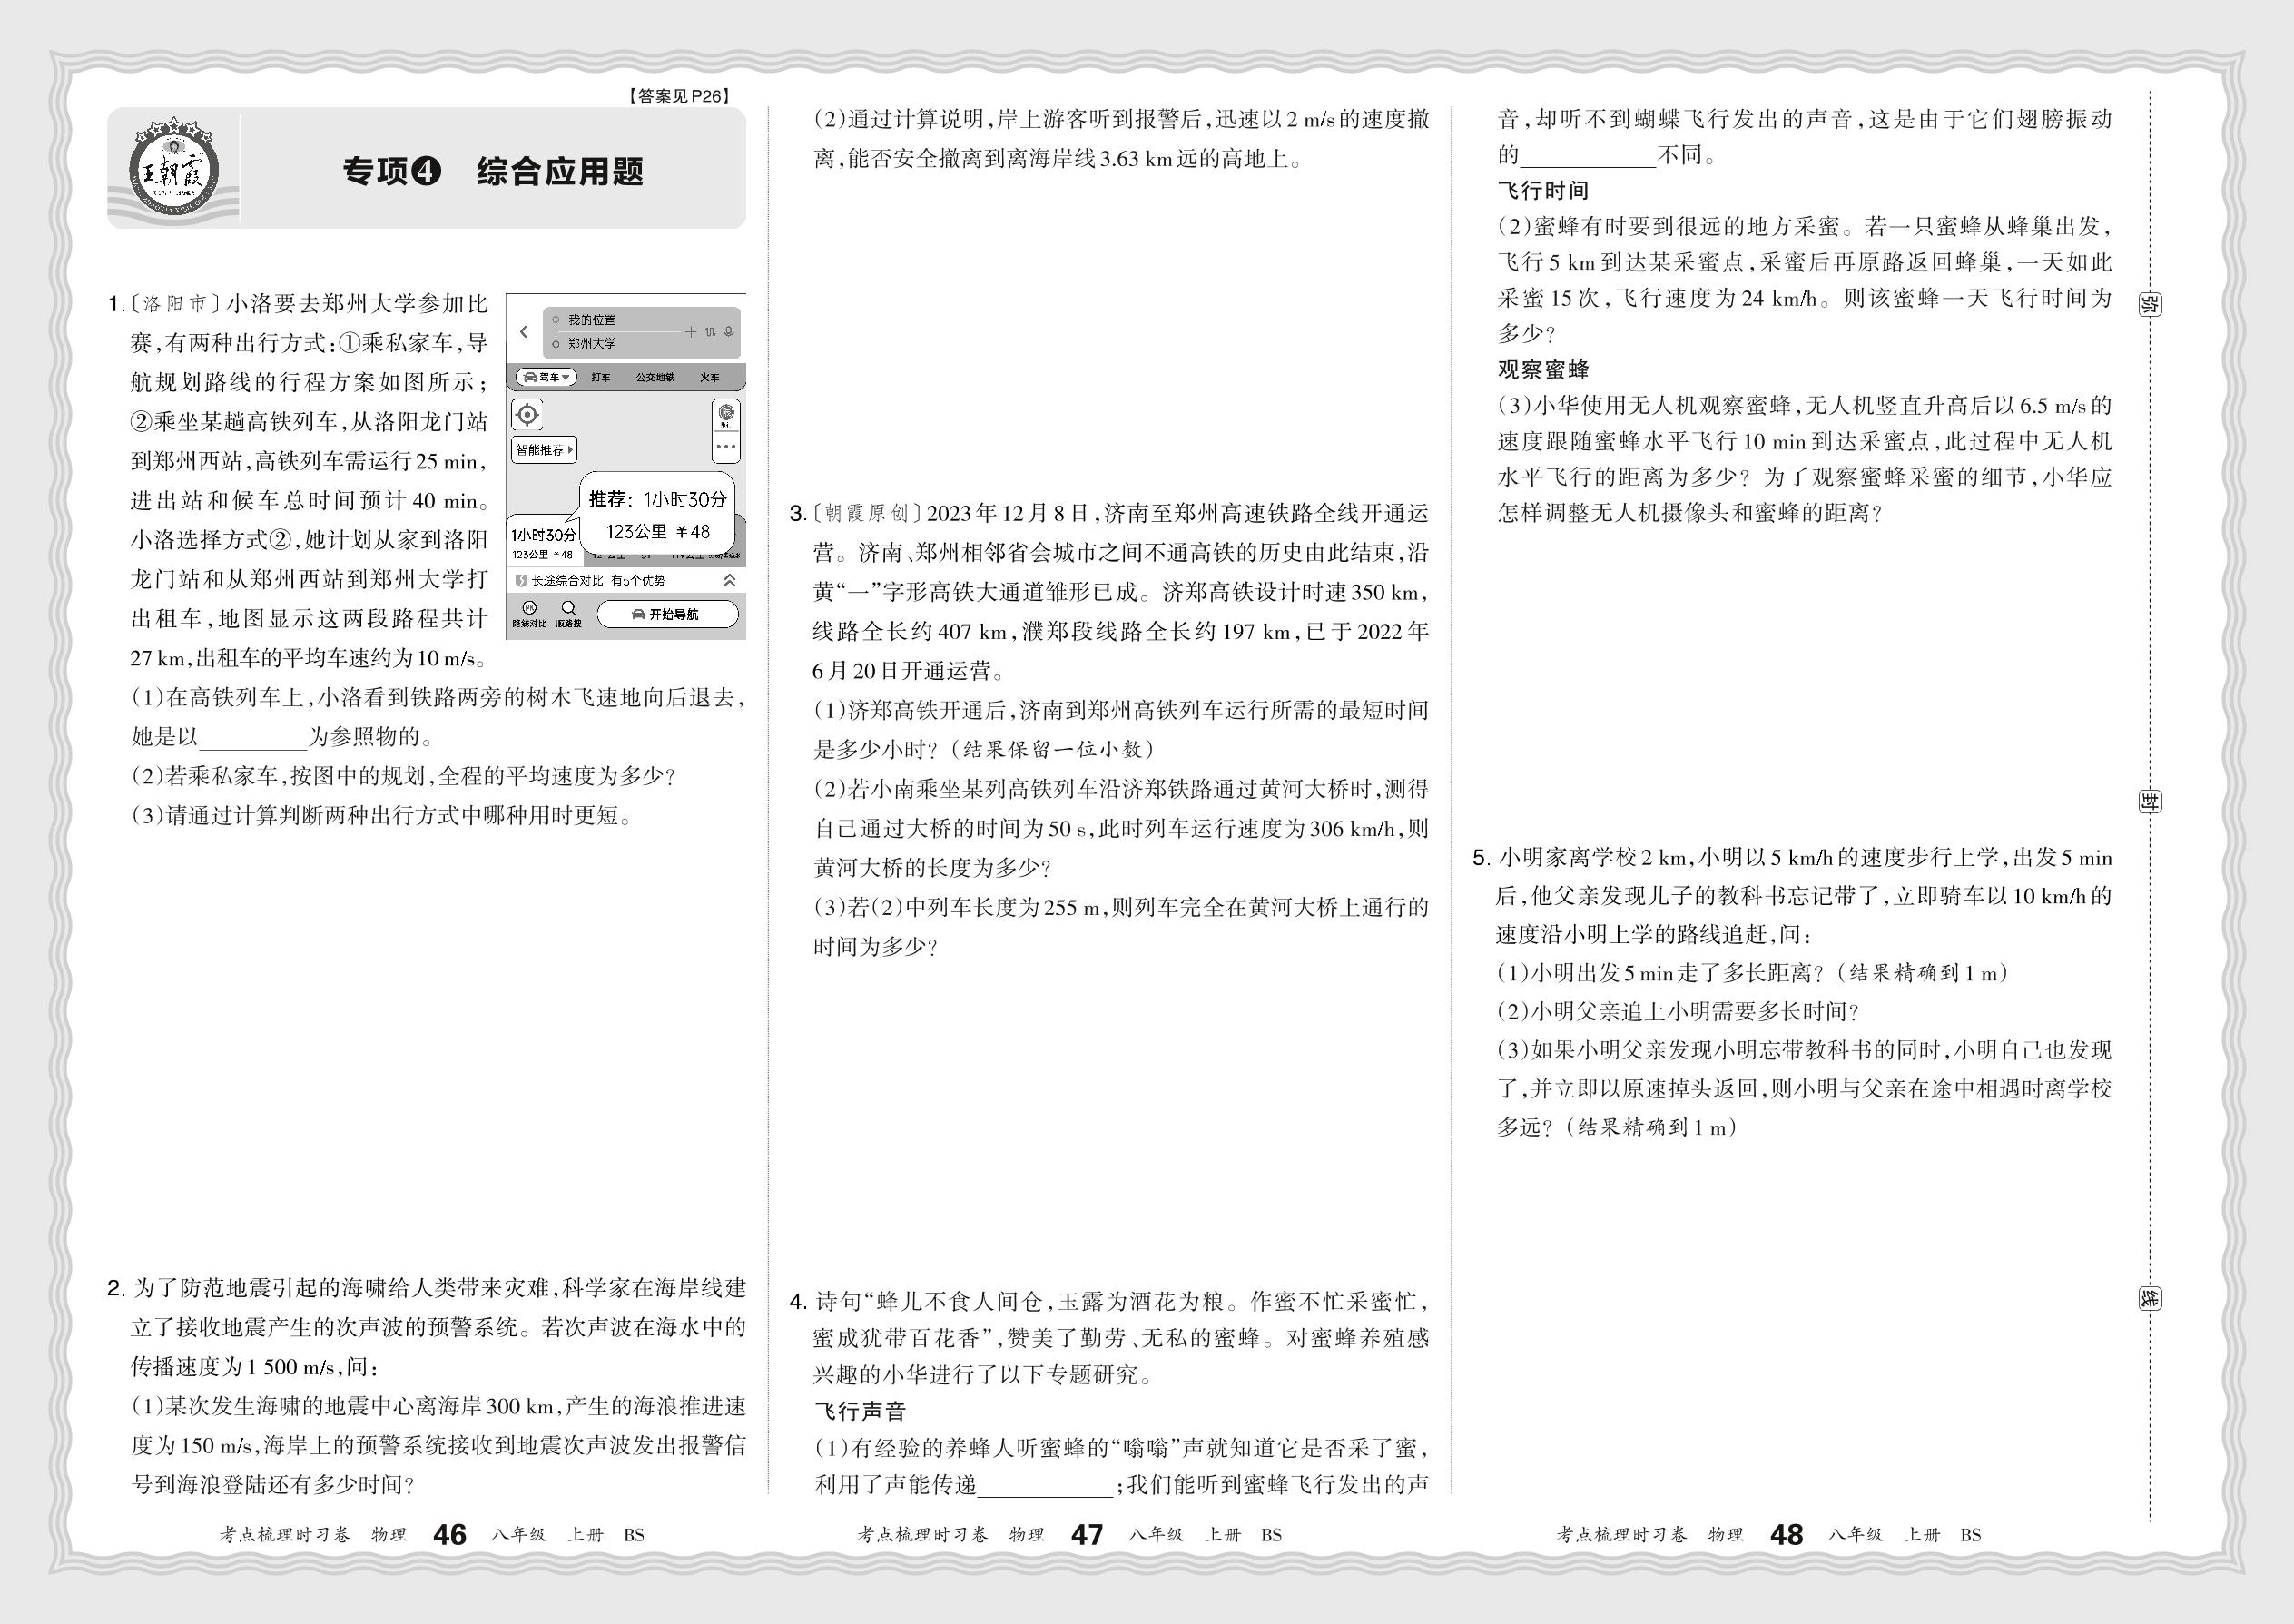This screenshot has height=1624, width=2294.
Task: Click the back arrow in navigation app
Action: [523, 332]
